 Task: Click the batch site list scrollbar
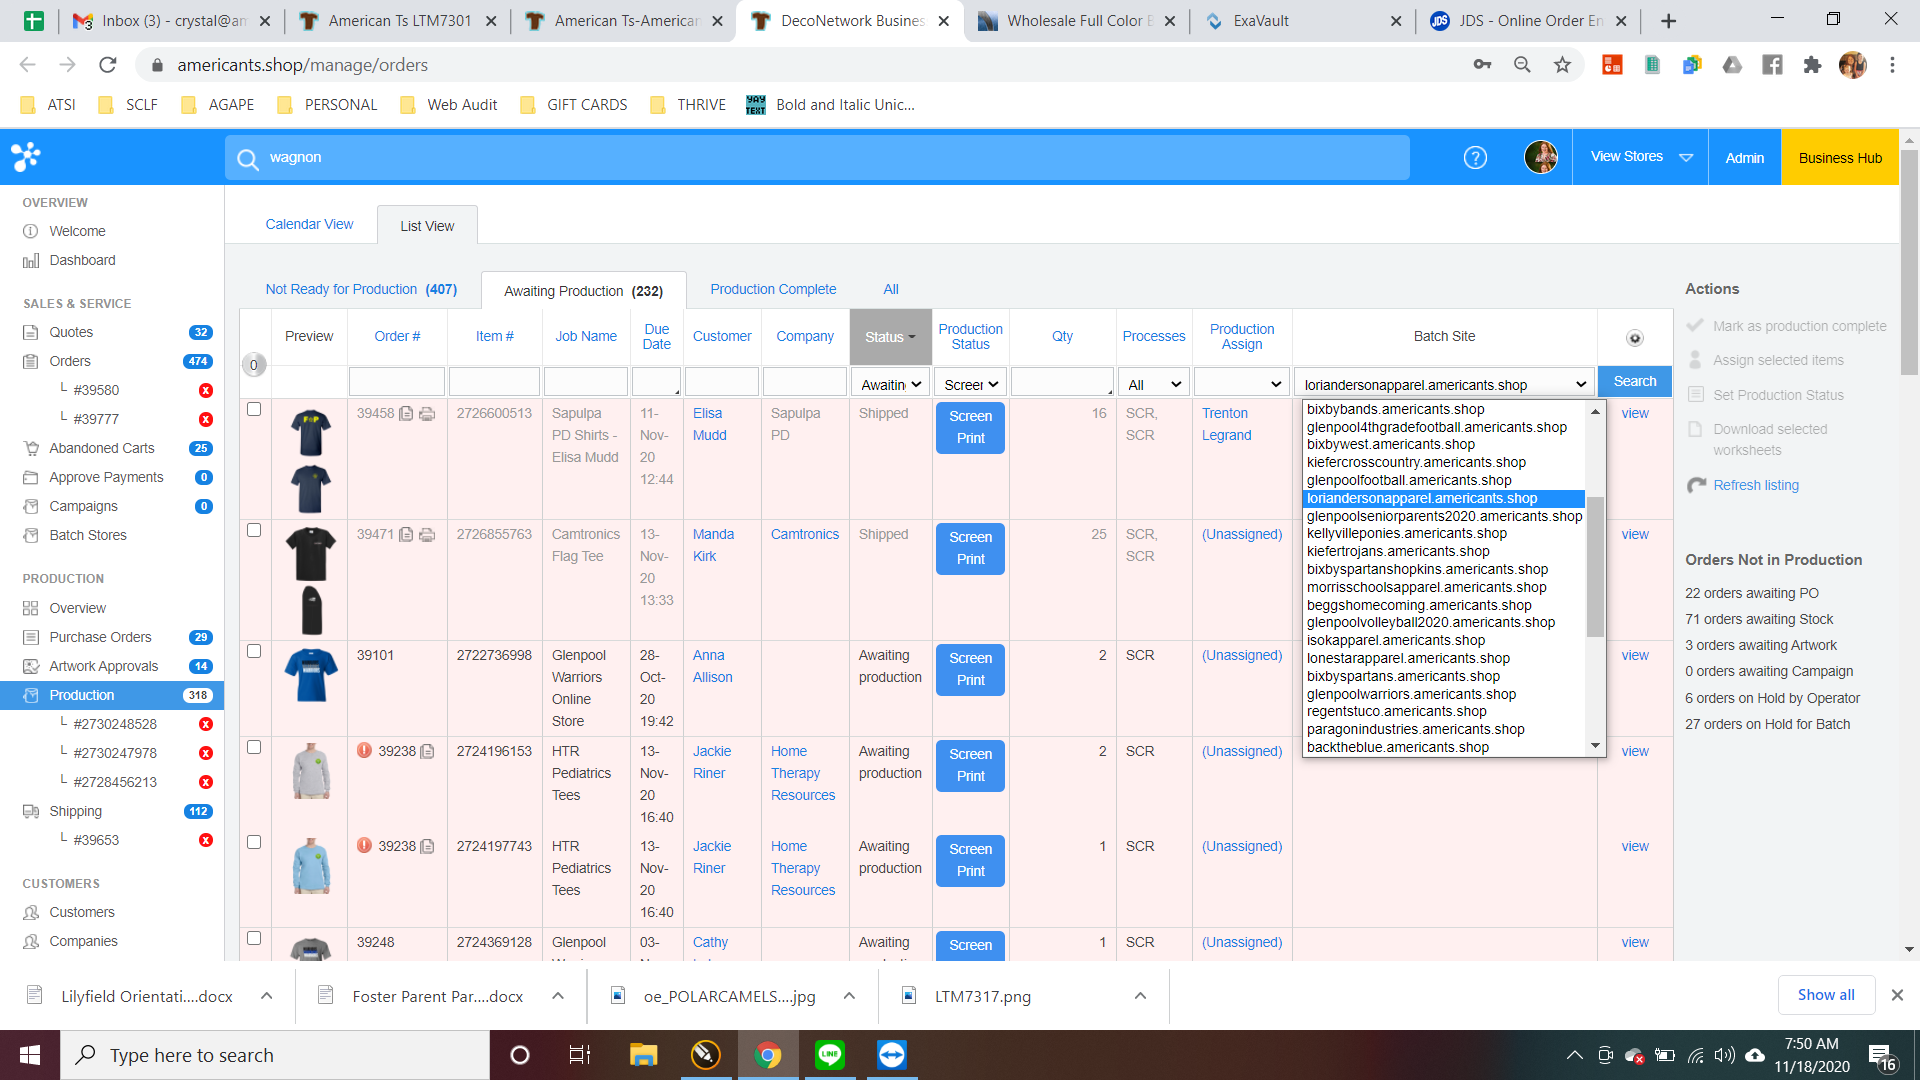click(1595, 567)
